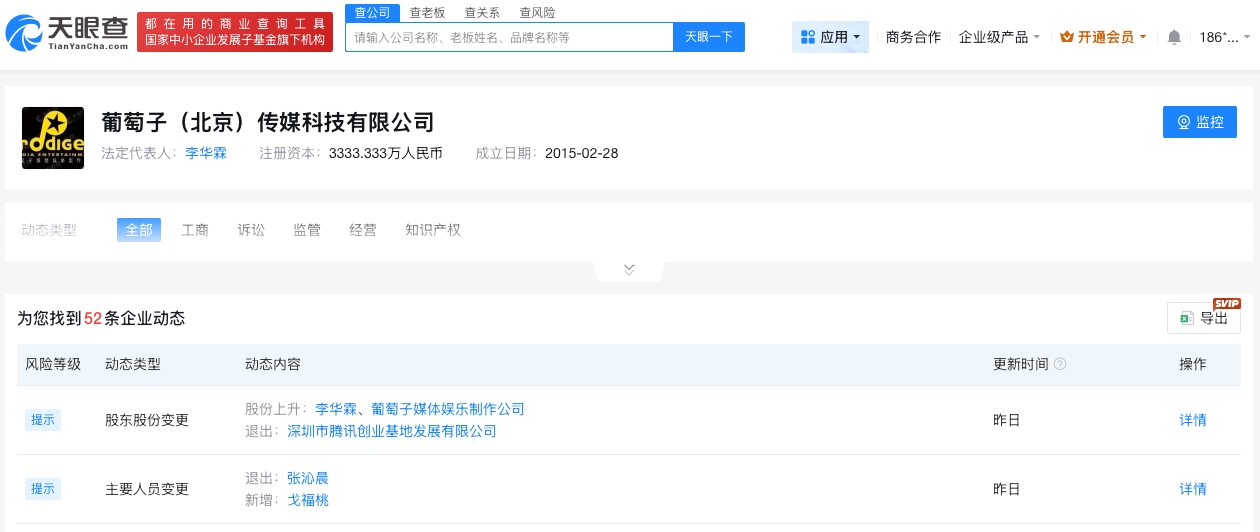The height and width of the screenshot is (532, 1260).
Task: Click the company name search field
Action: (509, 37)
